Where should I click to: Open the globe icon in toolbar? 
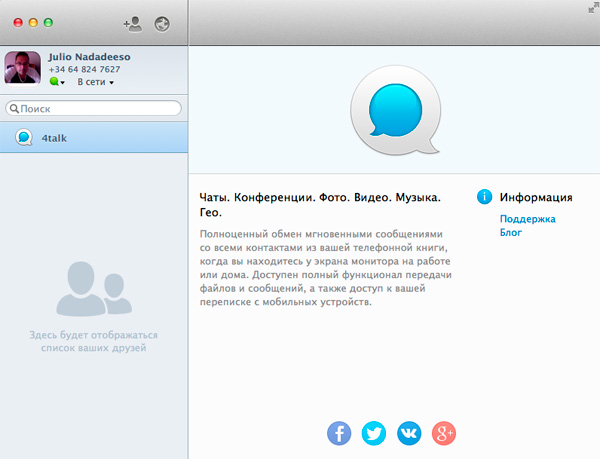tap(163, 23)
